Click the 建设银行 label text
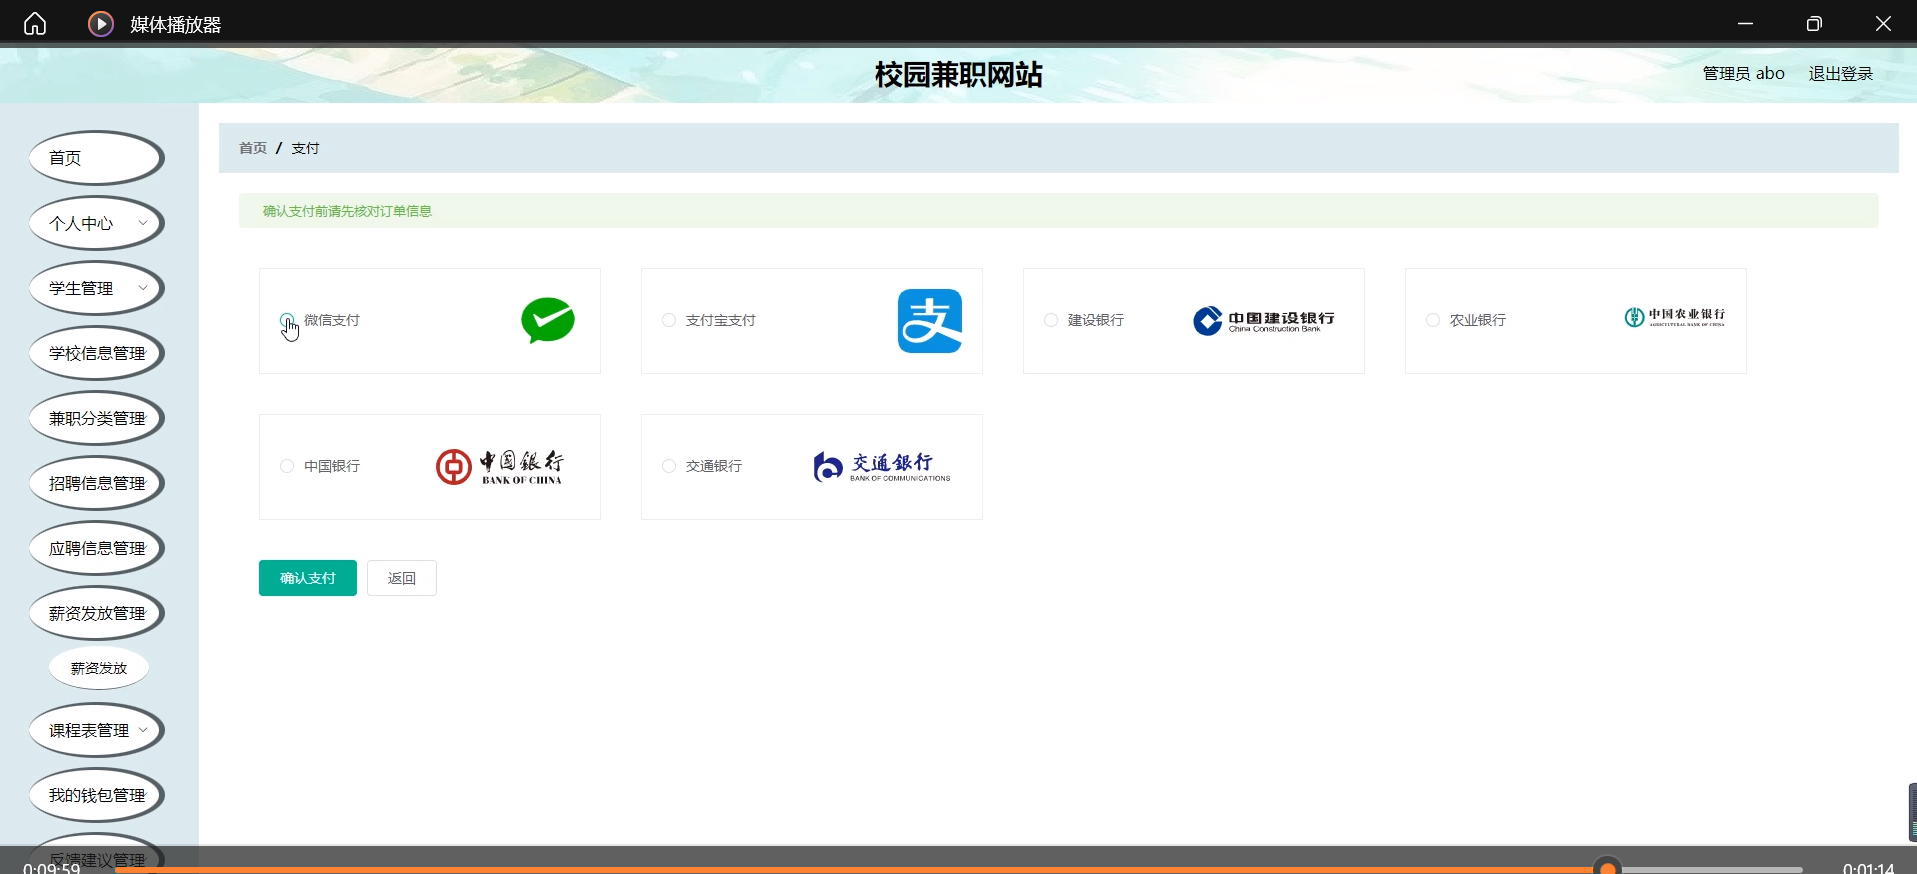1917x874 pixels. pos(1096,320)
